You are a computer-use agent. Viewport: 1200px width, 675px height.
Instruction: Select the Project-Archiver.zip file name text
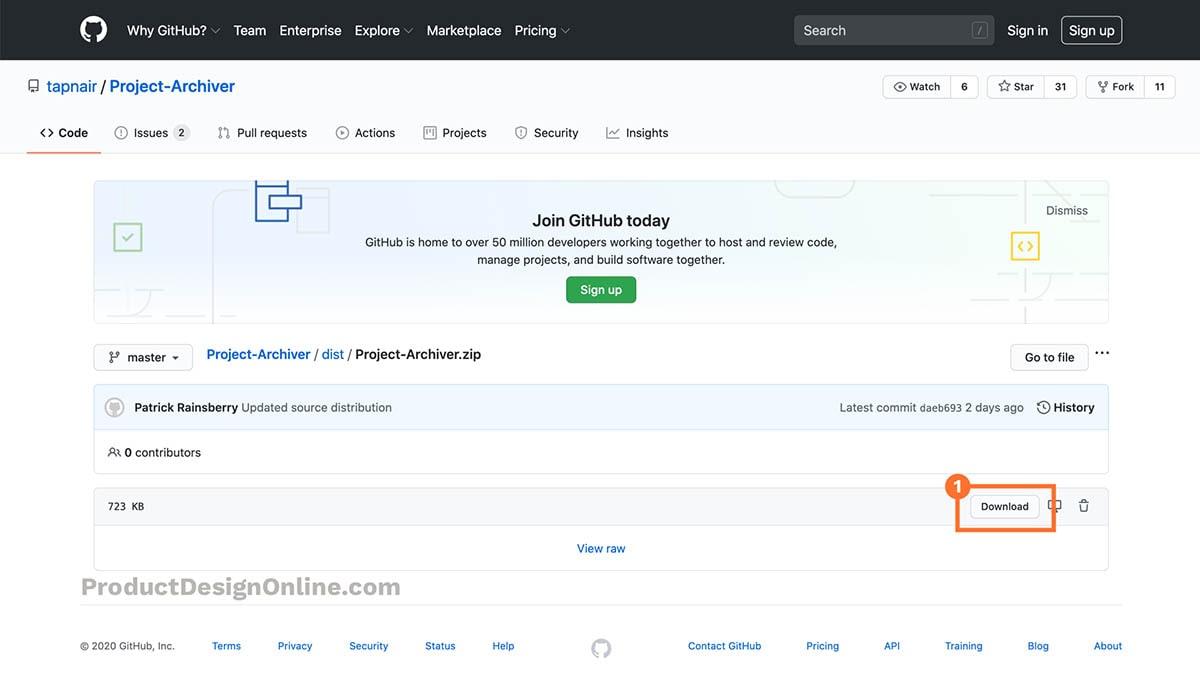[x=418, y=354]
